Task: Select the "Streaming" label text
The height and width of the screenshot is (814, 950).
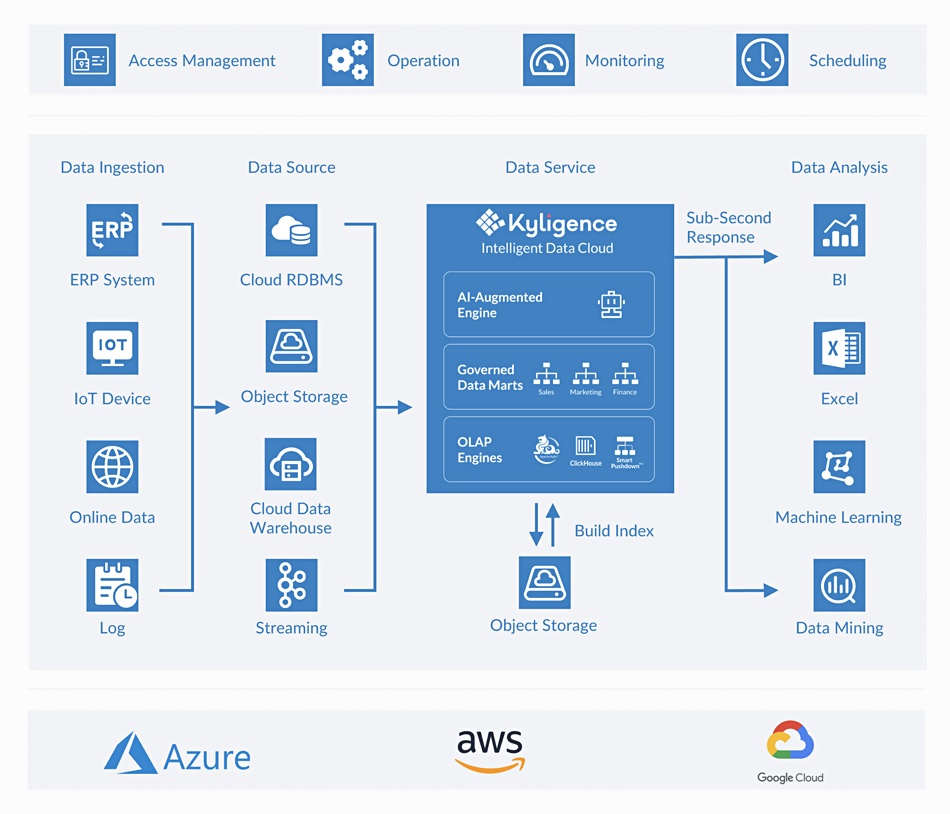Action: coord(291,628)
